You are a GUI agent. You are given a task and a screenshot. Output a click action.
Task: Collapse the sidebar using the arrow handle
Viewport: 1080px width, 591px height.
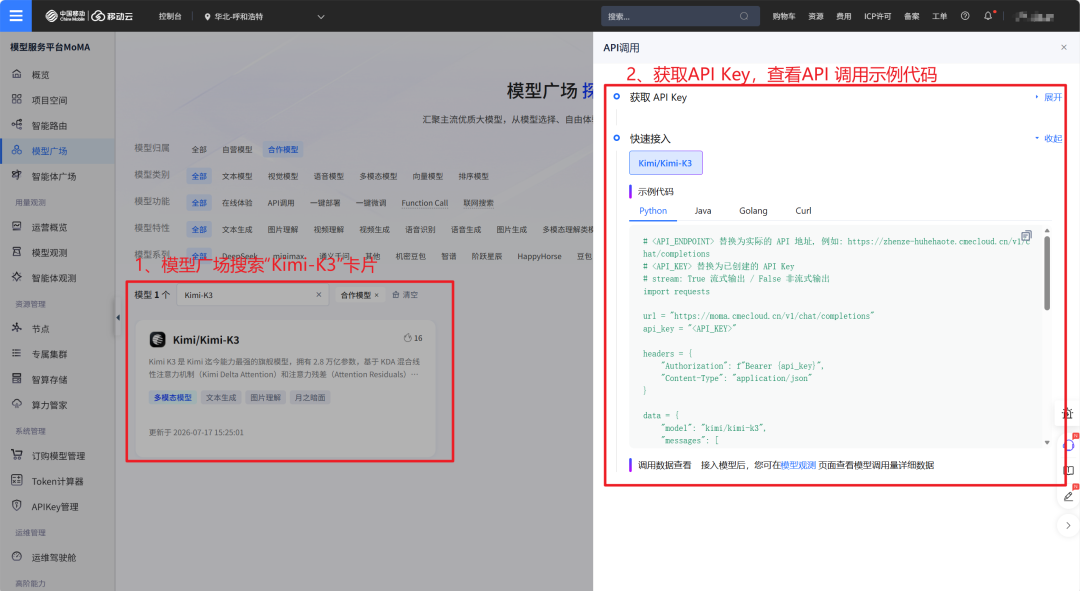point(118,318)
